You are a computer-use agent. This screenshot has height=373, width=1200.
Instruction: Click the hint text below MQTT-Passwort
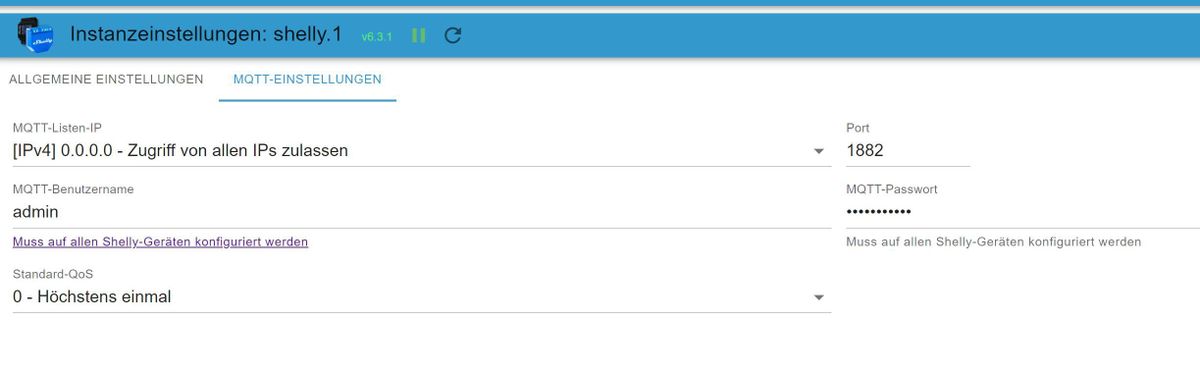click(993, 242)
